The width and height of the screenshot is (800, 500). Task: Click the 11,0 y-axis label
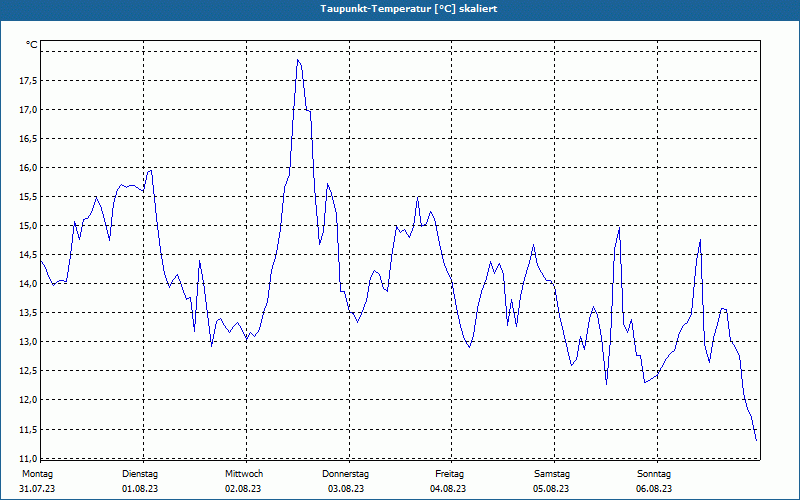click(x=29, y=458)
